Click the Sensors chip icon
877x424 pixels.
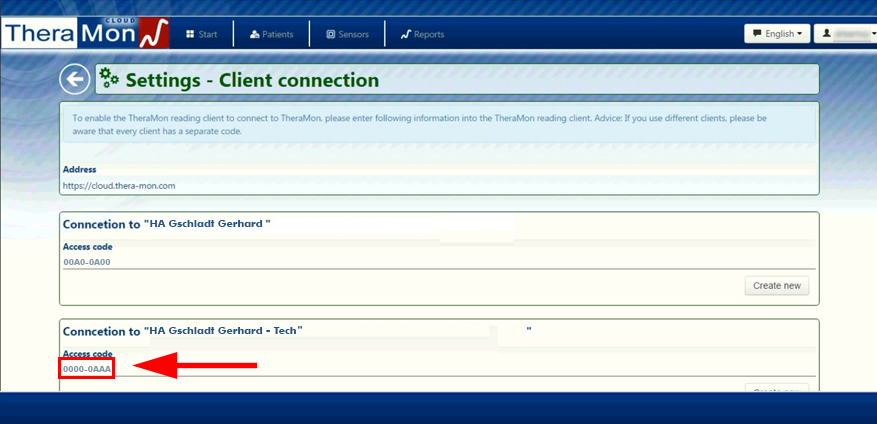click(x=331, y=35)
